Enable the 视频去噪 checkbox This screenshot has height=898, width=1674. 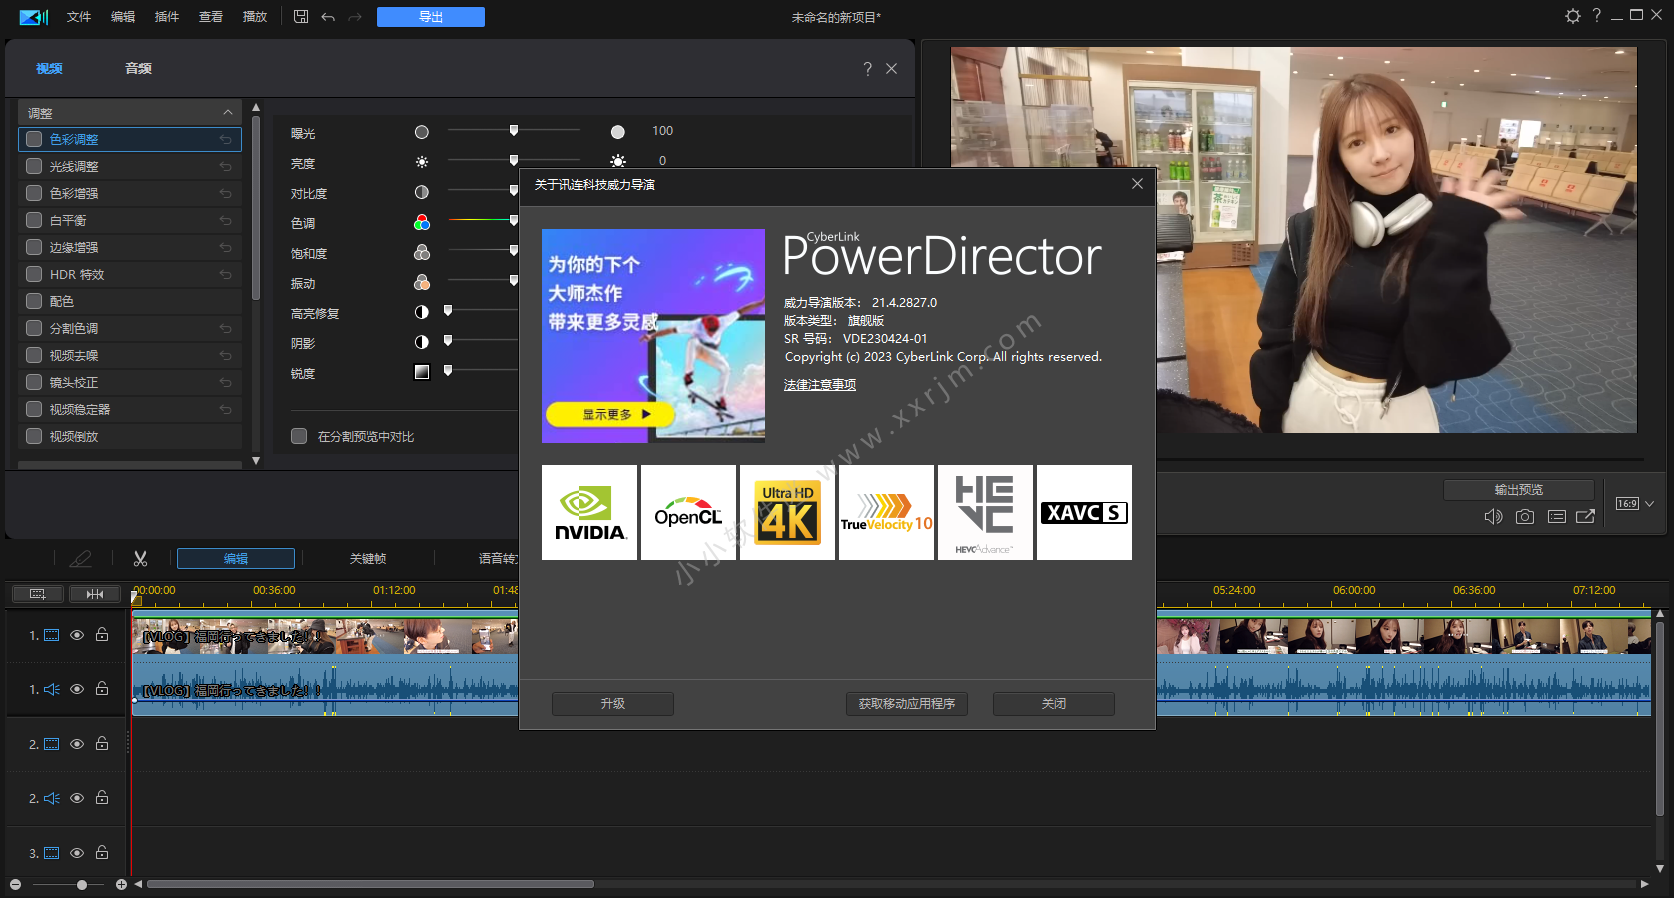click(x=34, y=356)
